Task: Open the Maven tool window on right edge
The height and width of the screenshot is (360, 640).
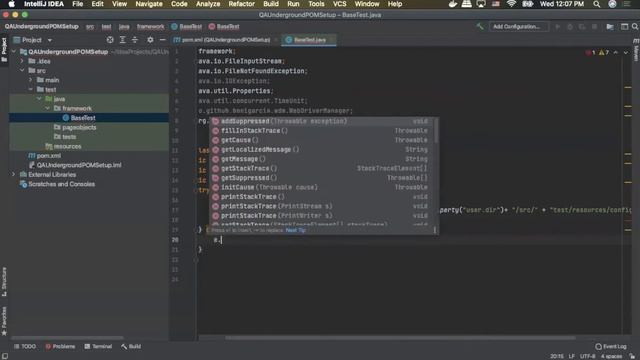Action: tap(636, 50)
